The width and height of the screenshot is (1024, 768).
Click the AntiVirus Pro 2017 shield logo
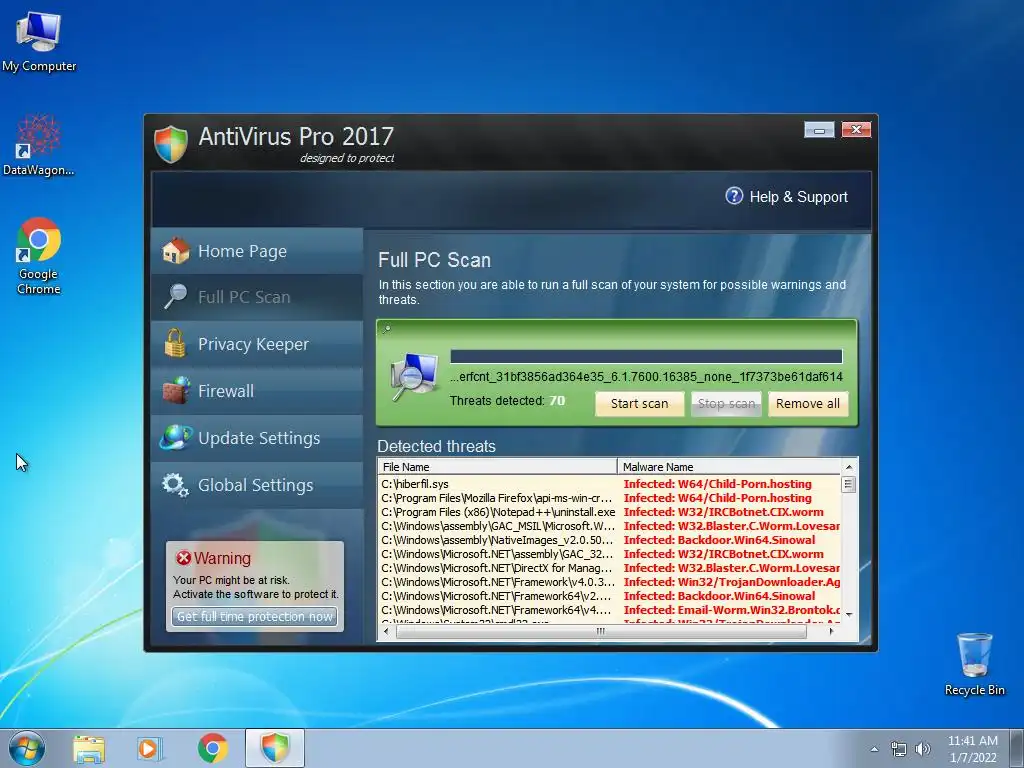coord(171,144)
